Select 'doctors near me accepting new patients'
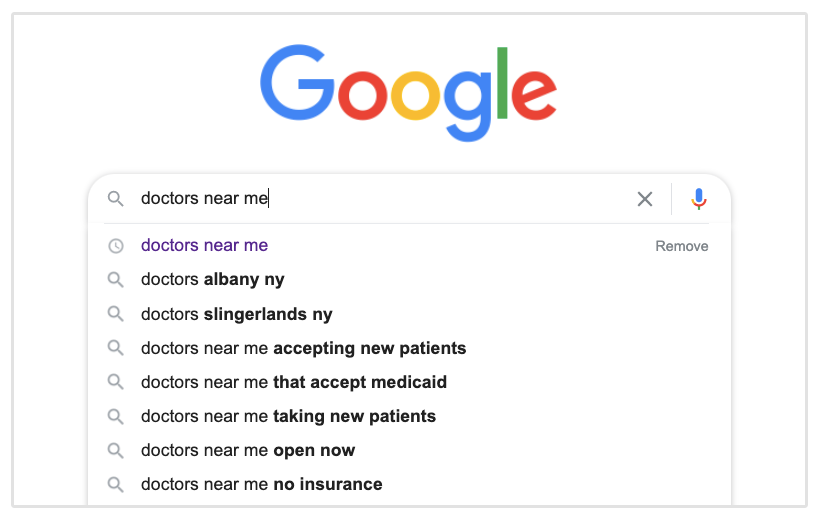This screenshot has width=820, height=520. click(304, 348)
